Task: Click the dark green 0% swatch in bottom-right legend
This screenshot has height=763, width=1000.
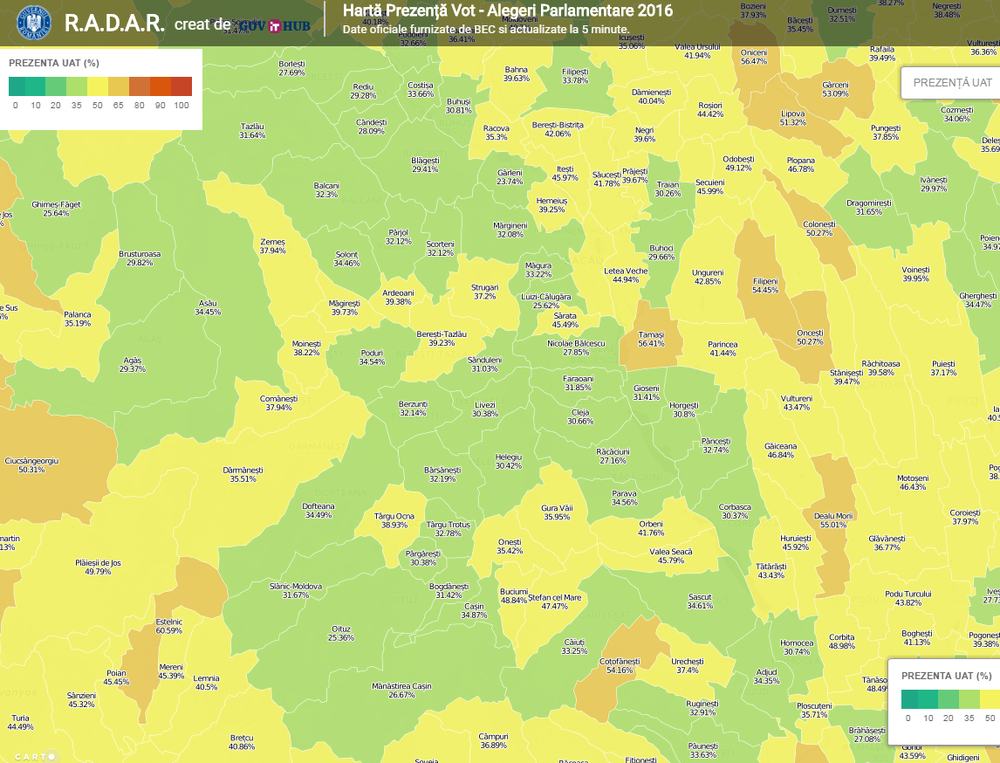Action: tap(908, 699)
